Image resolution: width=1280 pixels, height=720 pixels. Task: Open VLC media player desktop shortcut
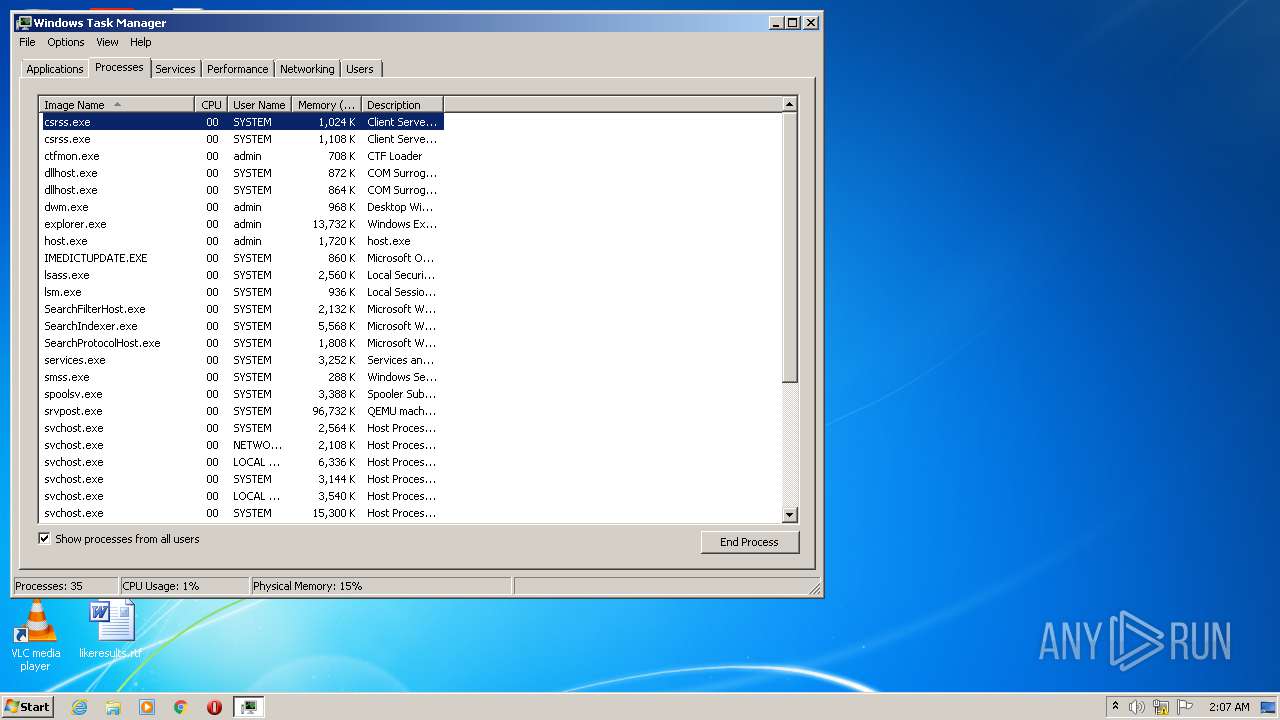[x=36, y=636]
